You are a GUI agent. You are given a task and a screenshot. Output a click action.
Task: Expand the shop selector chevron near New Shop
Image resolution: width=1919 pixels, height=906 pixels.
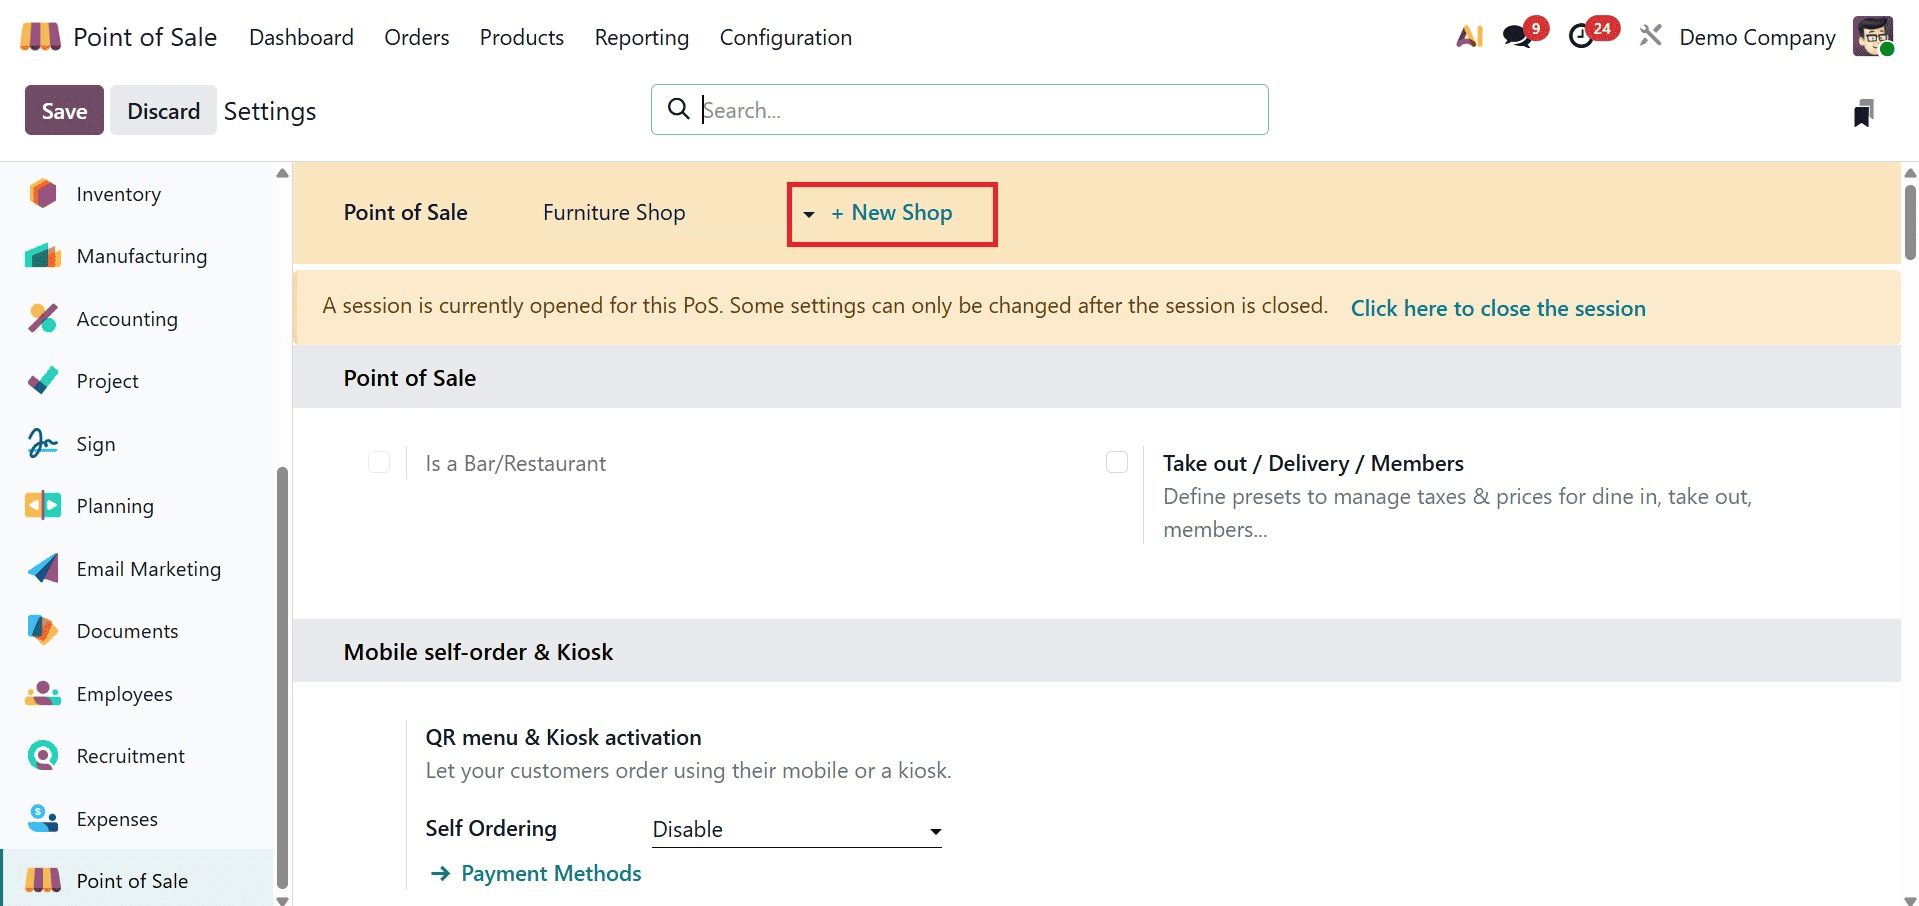coord(808,214)
